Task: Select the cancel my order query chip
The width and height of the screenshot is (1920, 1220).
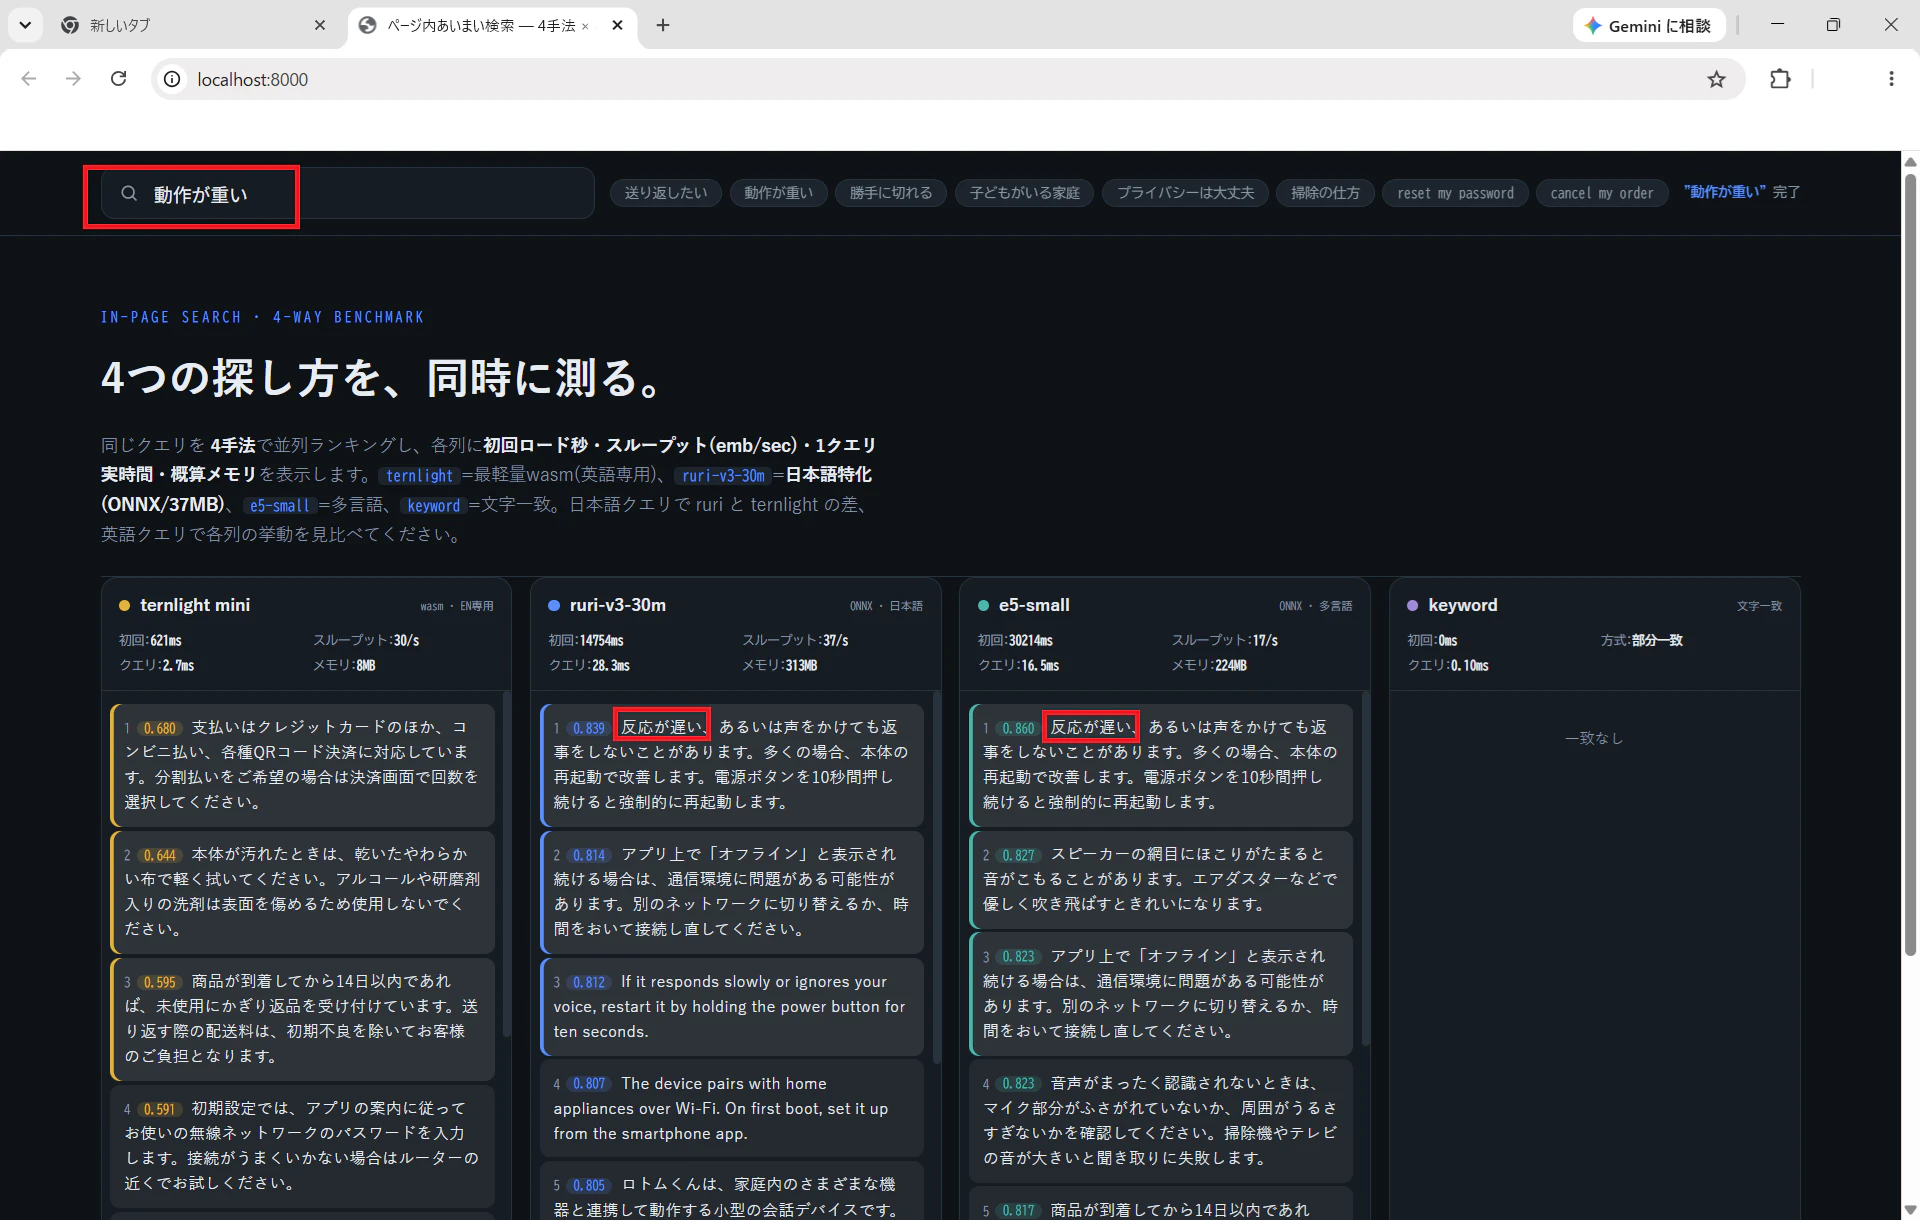Action: [1602, 193]
